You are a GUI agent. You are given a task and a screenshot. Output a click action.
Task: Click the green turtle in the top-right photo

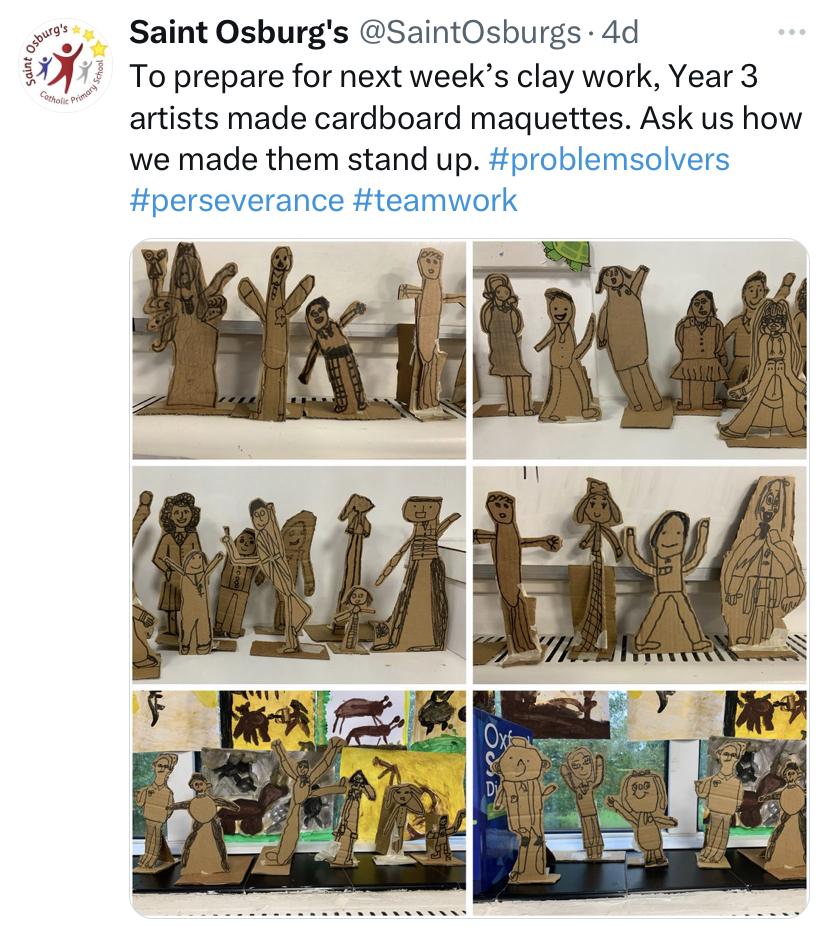[x=566, y=254]
